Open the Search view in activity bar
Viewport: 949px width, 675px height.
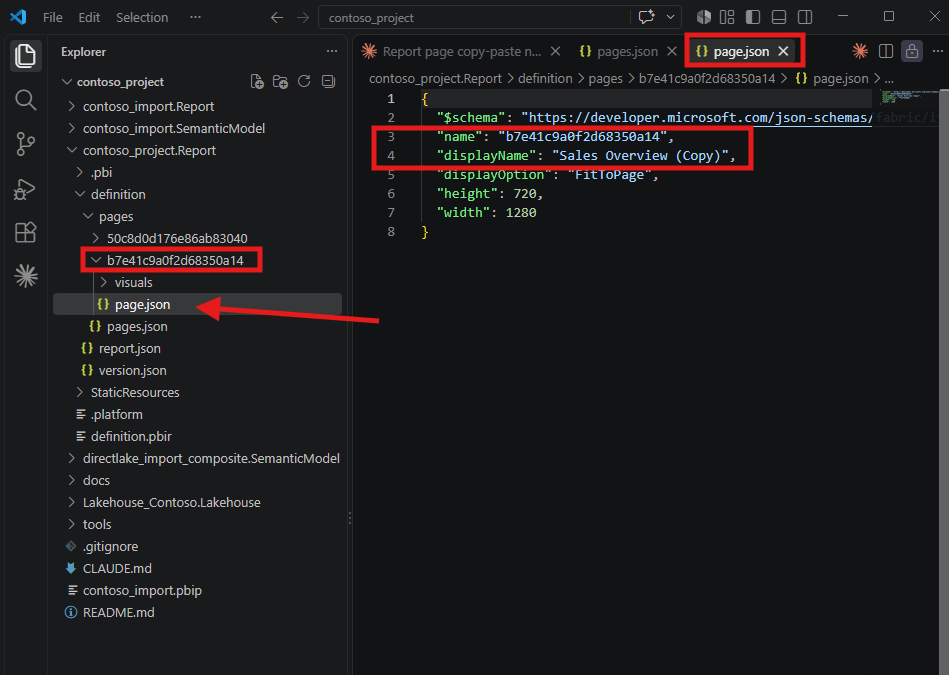coord(25,100)
